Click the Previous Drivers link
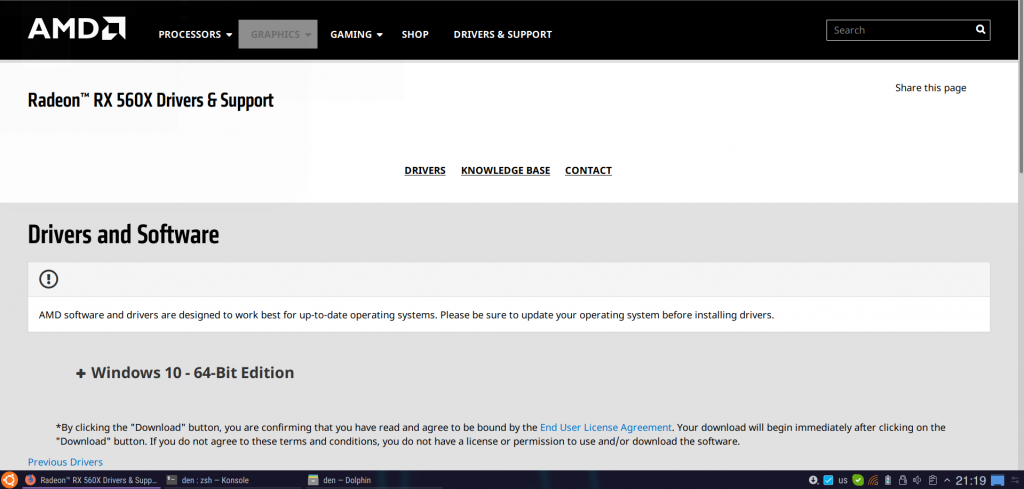 pos(65,462)
